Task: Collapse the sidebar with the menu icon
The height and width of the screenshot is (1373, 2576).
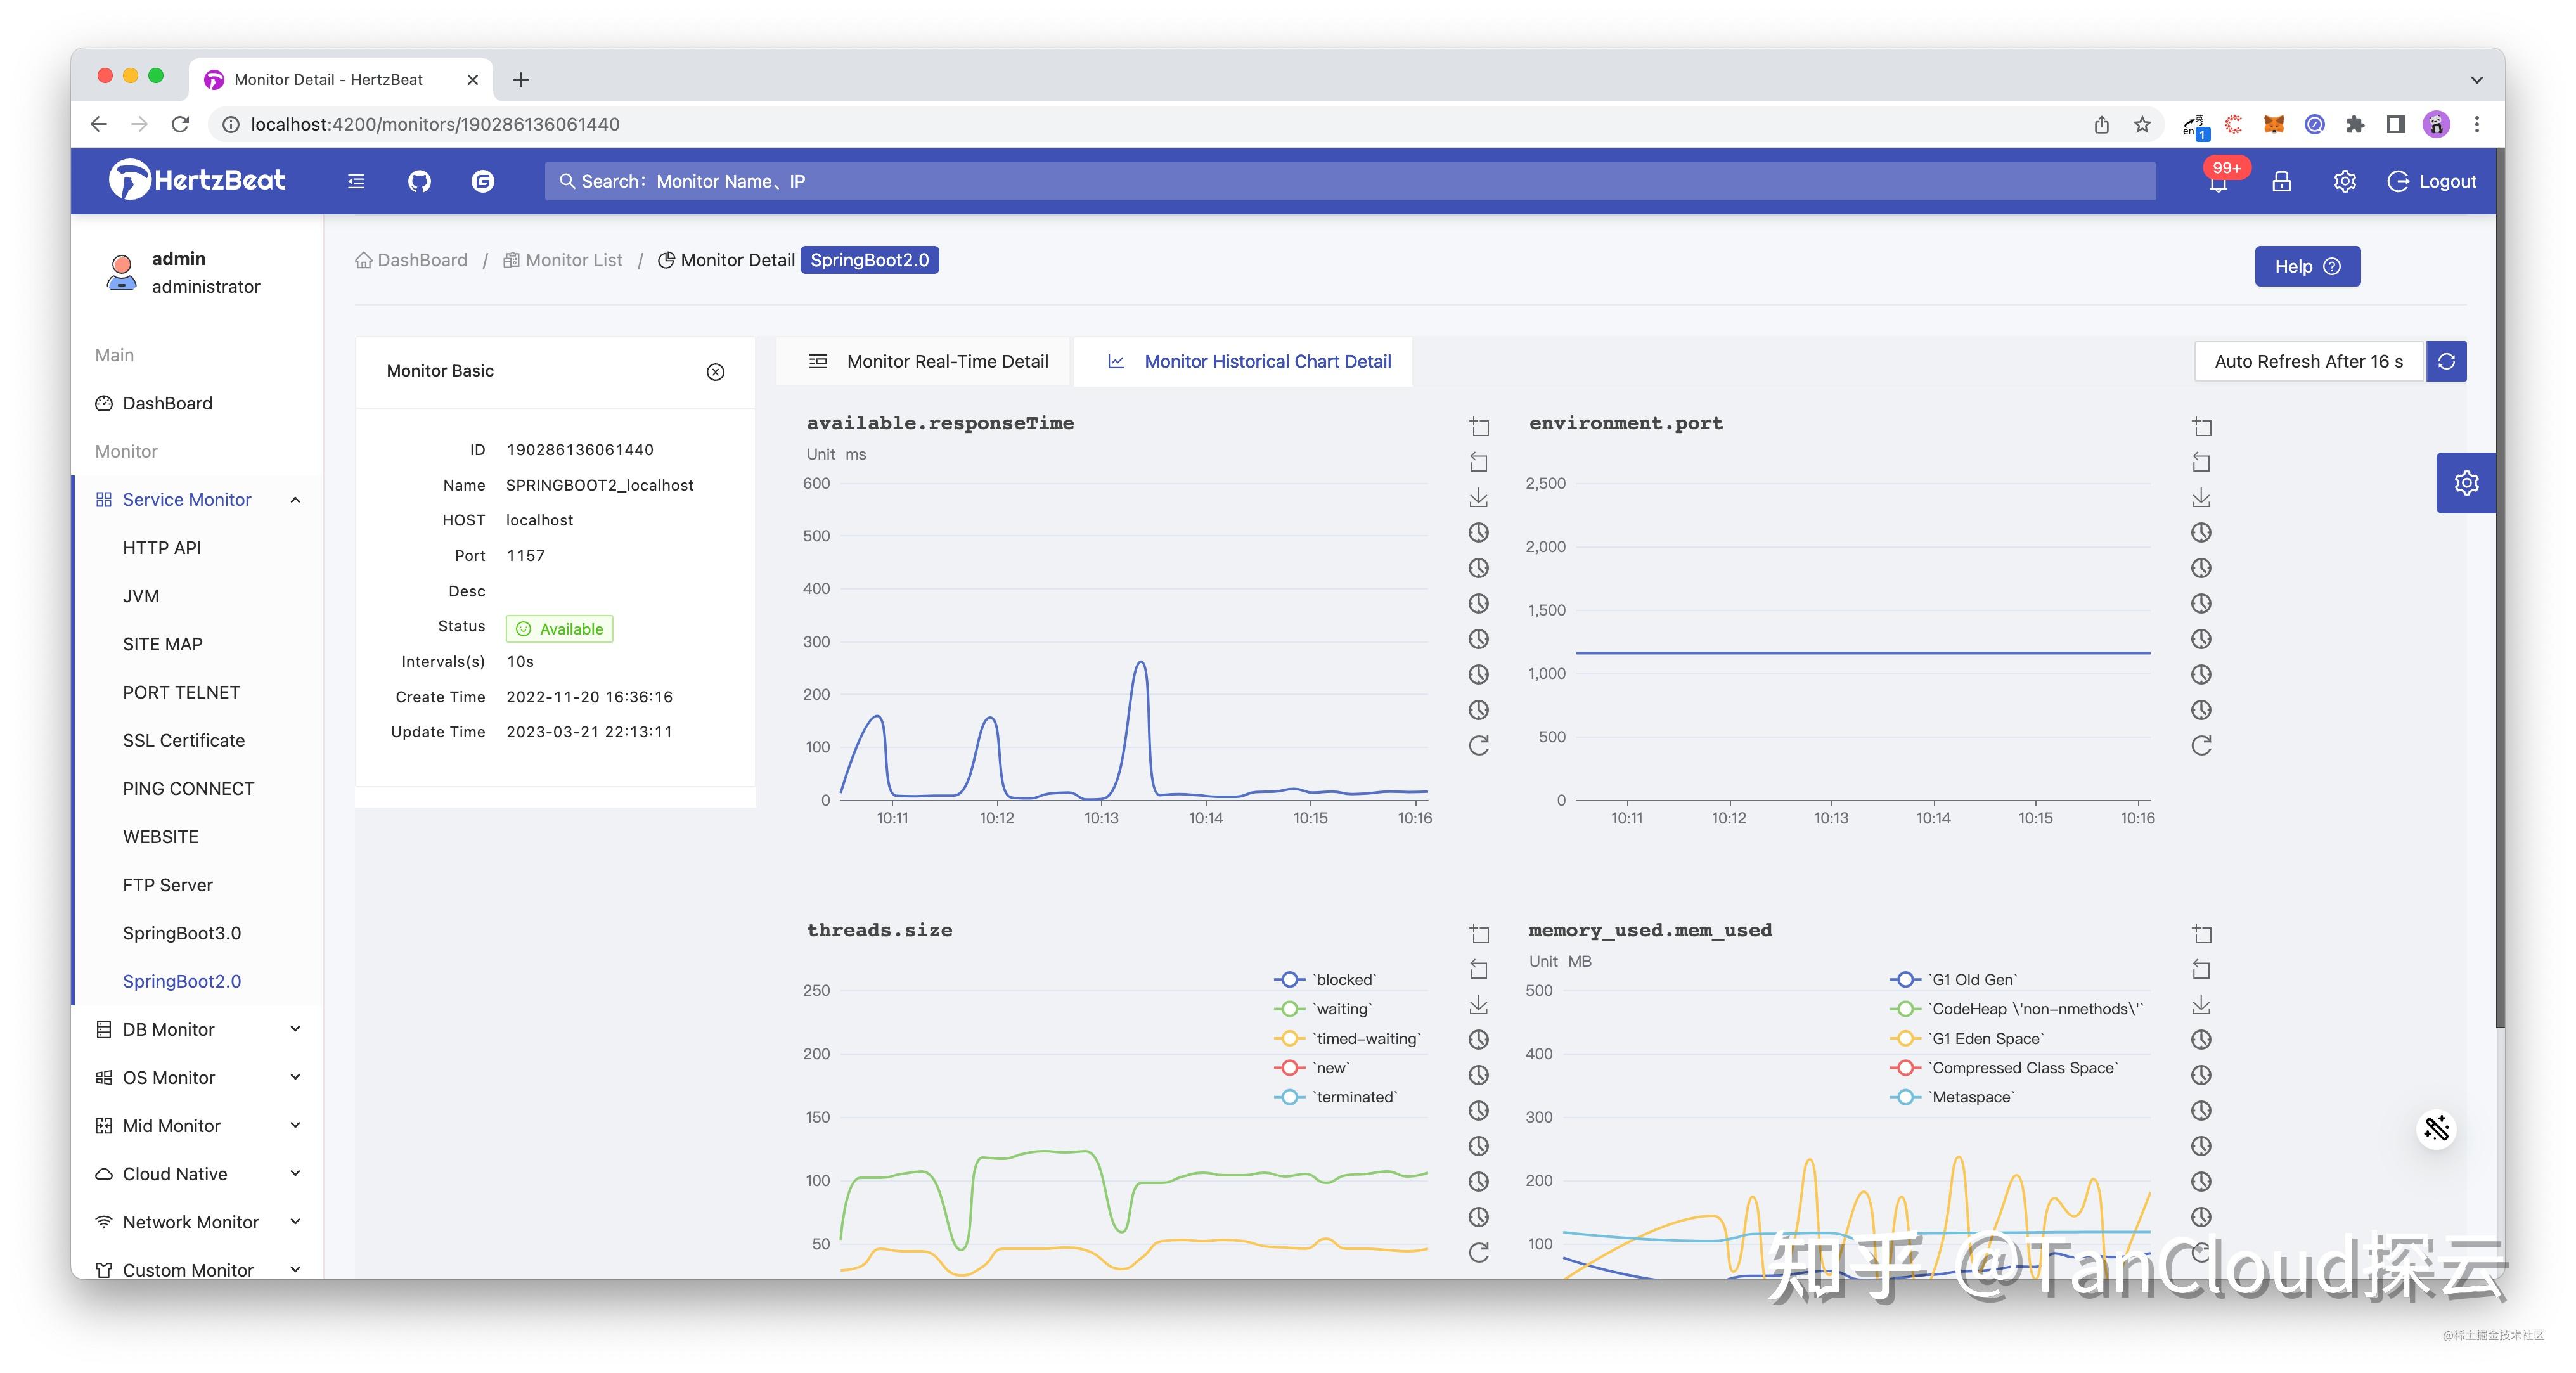Action: (x=355, y=181)
